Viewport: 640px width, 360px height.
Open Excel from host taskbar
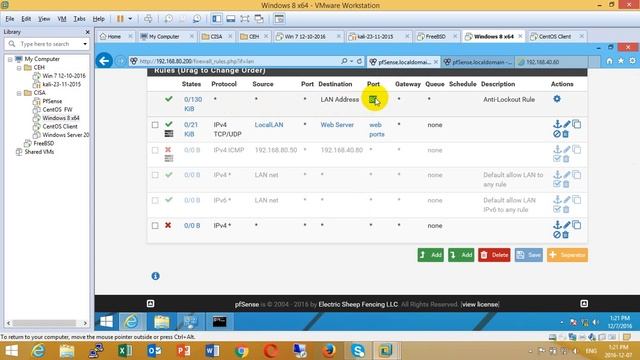click(x=125, y=351)
